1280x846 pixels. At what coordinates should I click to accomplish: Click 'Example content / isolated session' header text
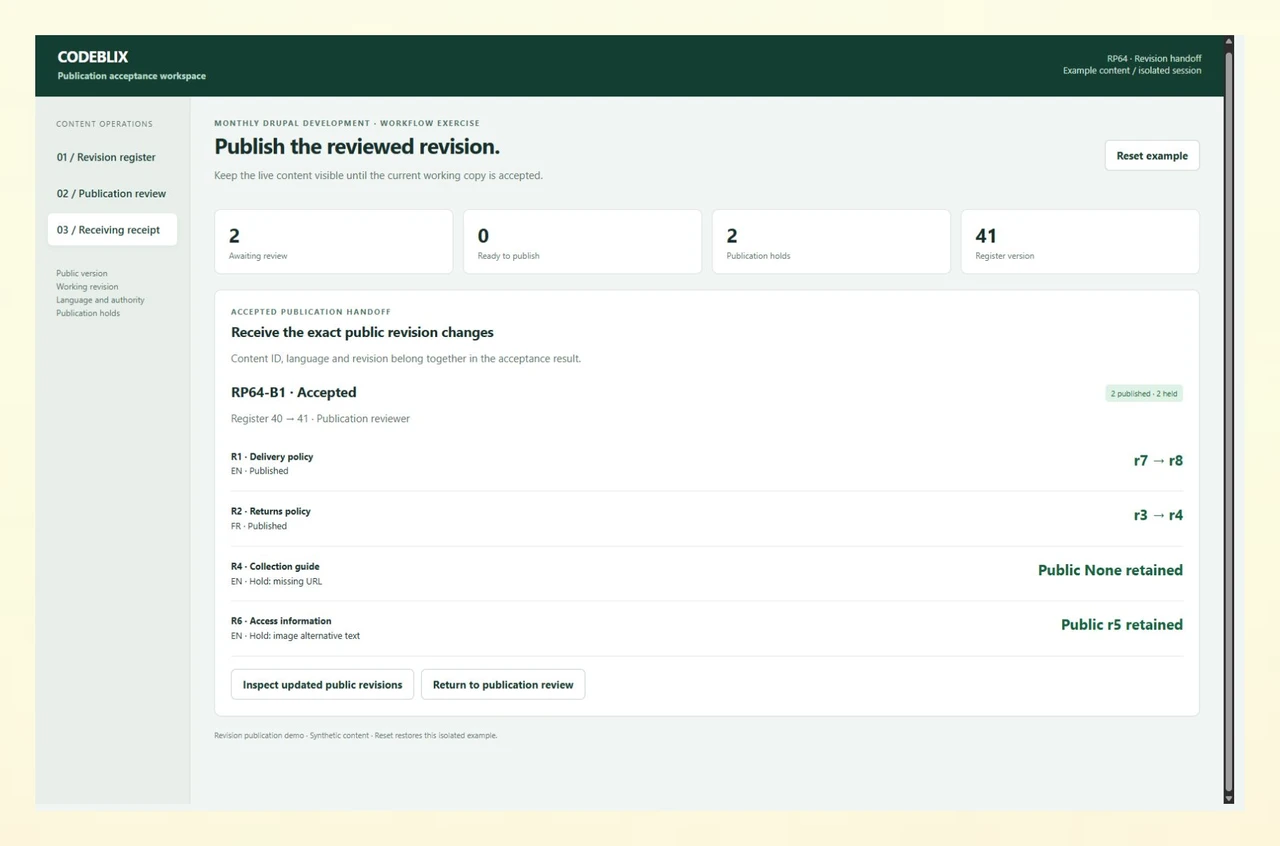[1132, 71]
